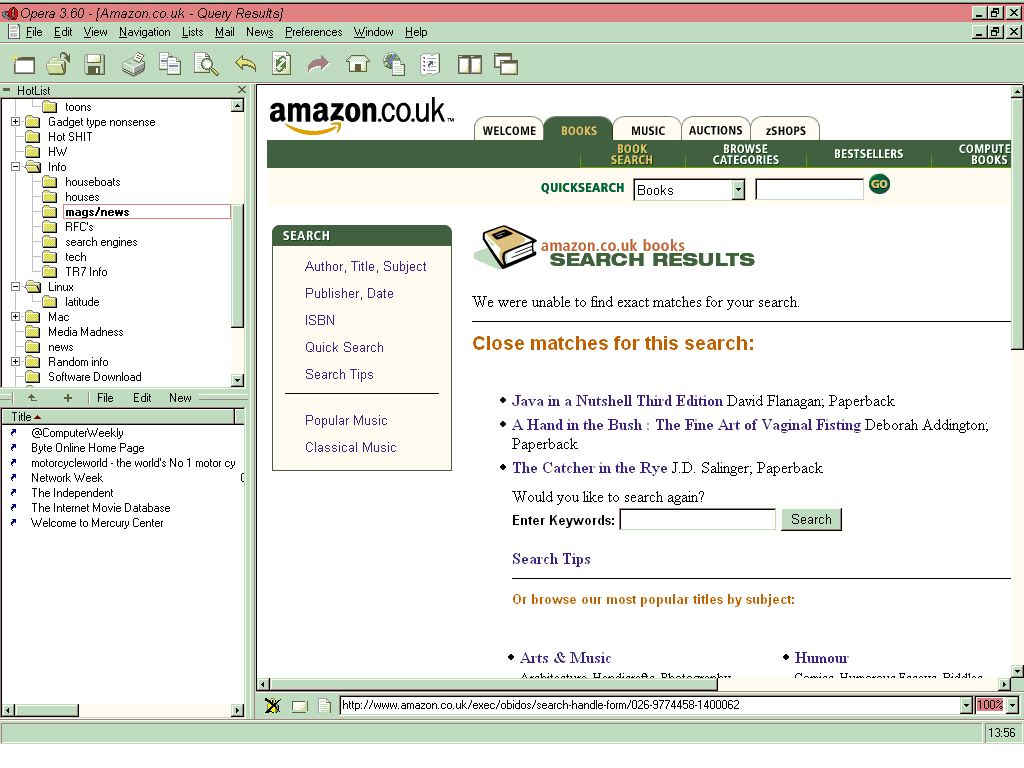1024x768 pixels.
Task: Select The Internet Movie Database bookmark
Action: (101, 508)
